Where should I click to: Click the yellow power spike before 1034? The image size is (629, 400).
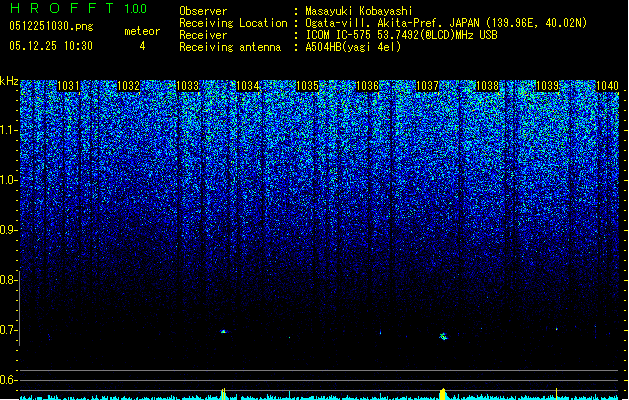(x=223, y=394)
